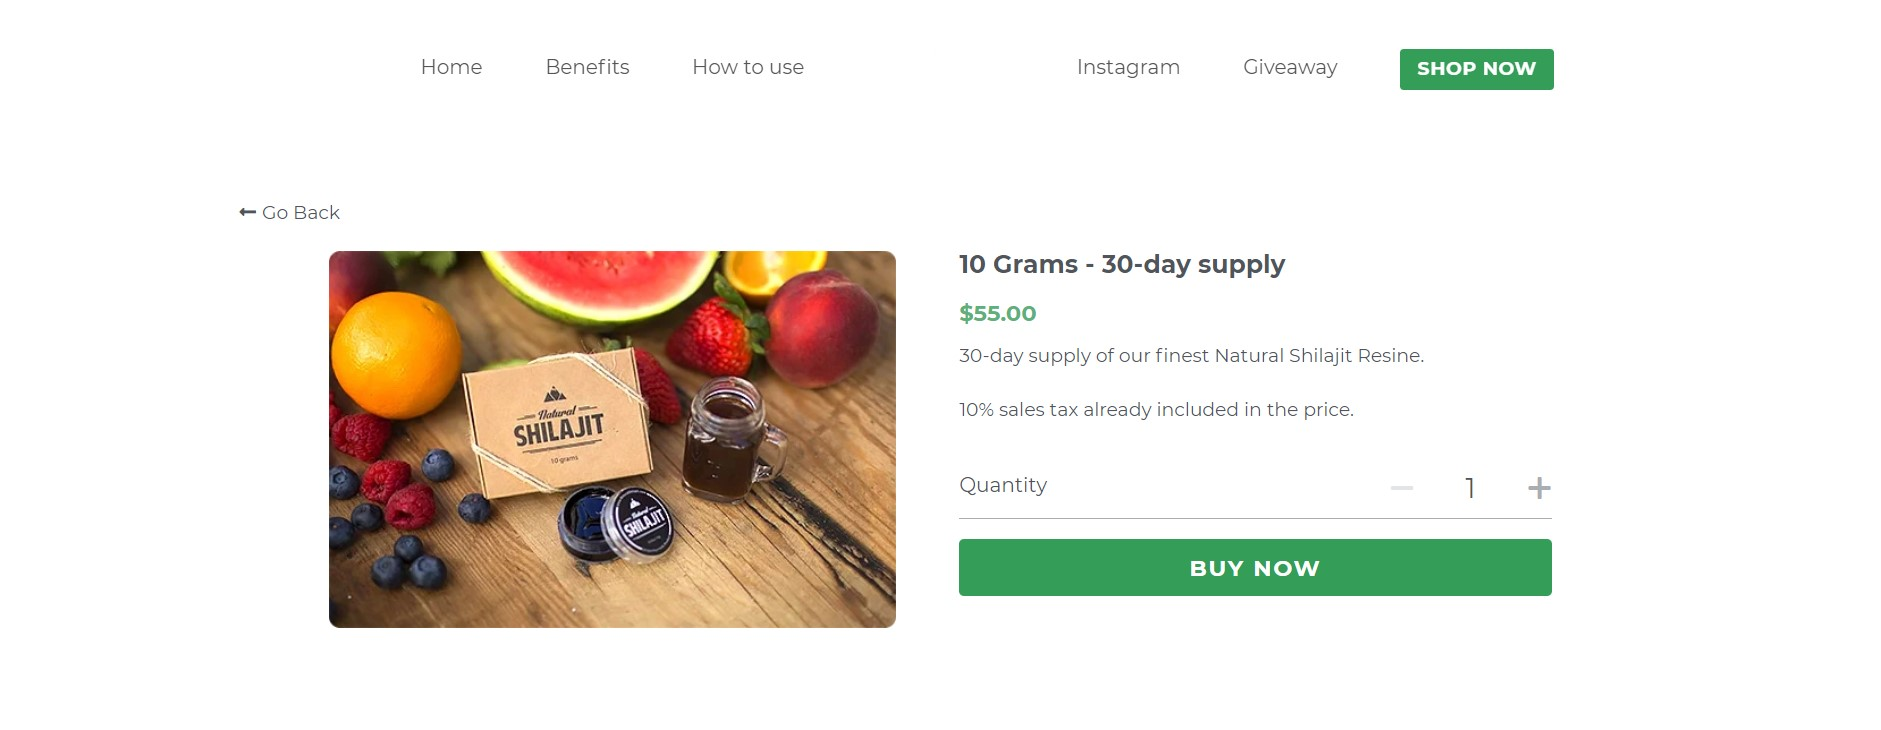
Task: Click the back arrow icon beside Go Back
Action: (x=246, y=212)
